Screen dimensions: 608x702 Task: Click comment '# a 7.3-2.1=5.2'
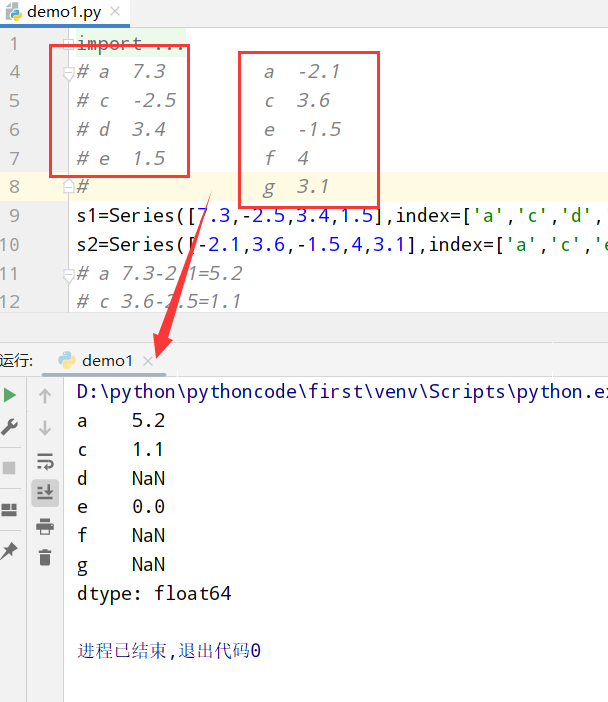point(159,274)
